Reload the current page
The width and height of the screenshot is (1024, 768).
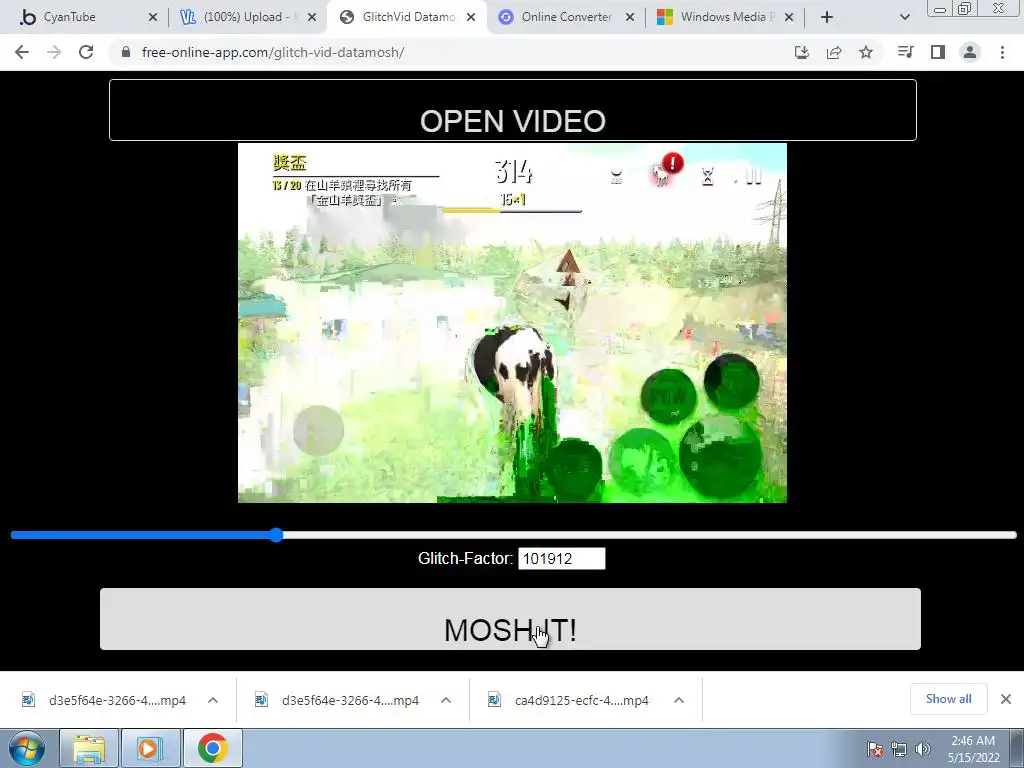pos(86,52)
